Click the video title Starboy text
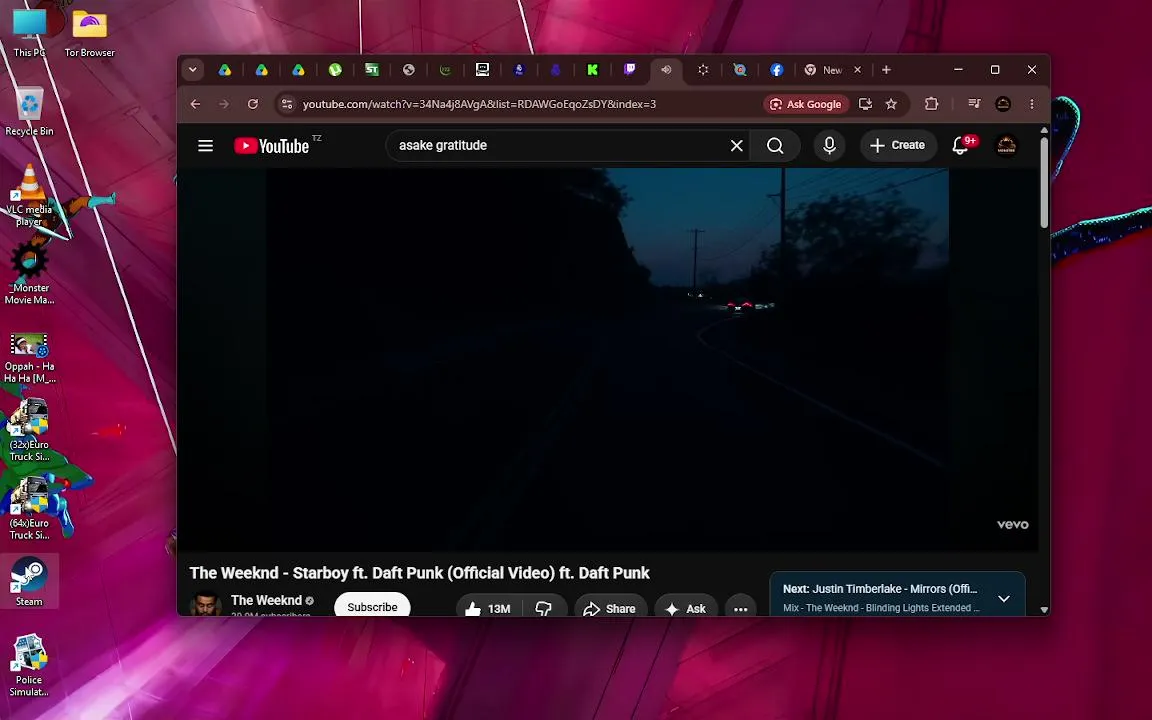The width and height of the screenshot is (1152, 720). 420,573
